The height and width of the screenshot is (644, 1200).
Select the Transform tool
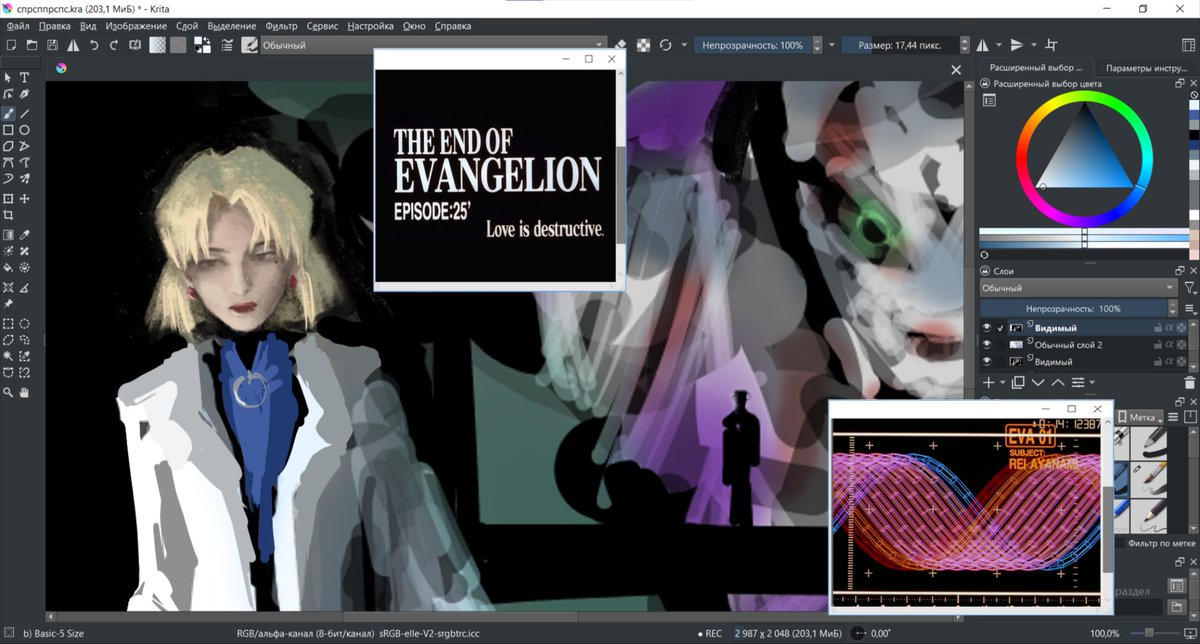[8, 198]
